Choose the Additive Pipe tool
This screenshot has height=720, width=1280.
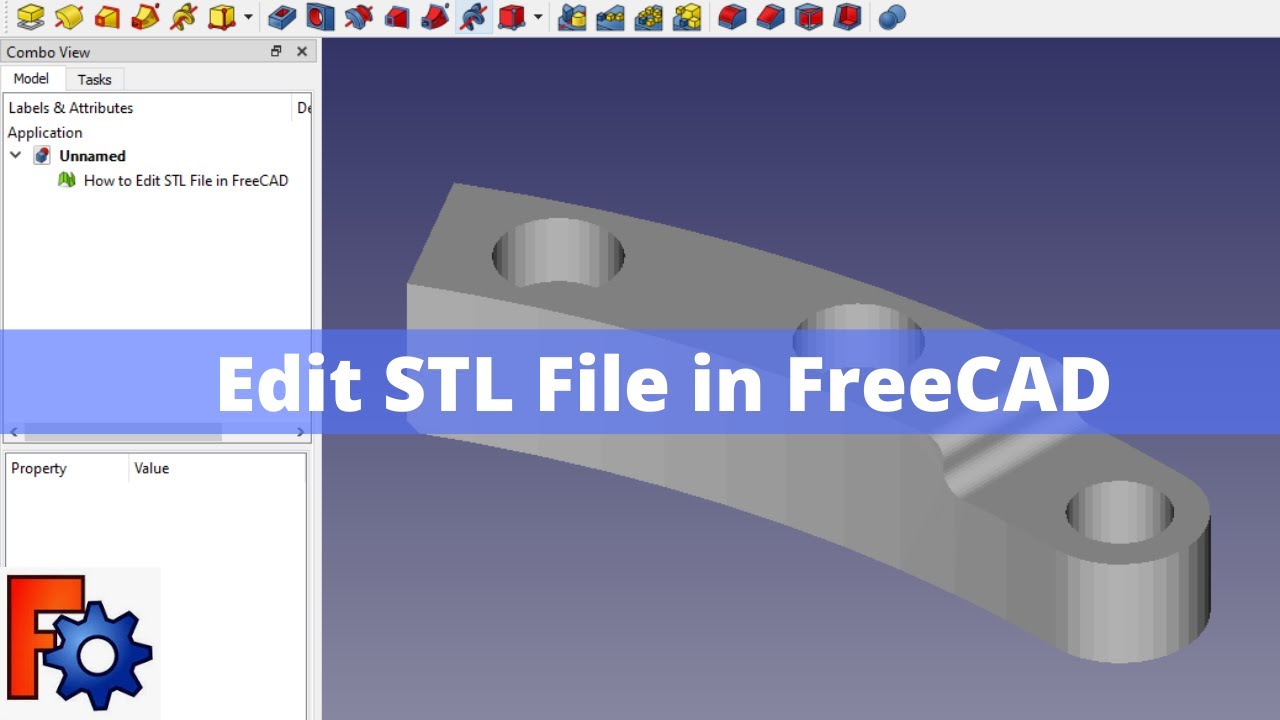pos(145,17)
